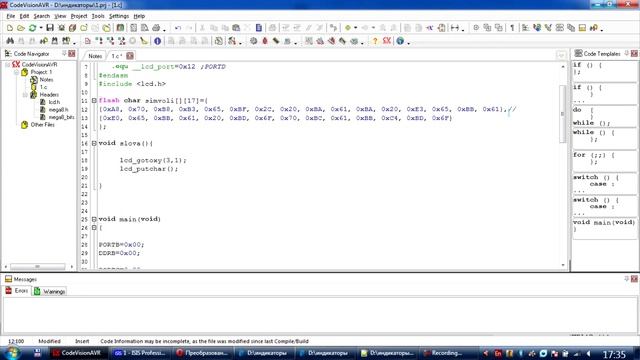
Task: Collapse the Headers tree node
Action: tap(25, 95)
